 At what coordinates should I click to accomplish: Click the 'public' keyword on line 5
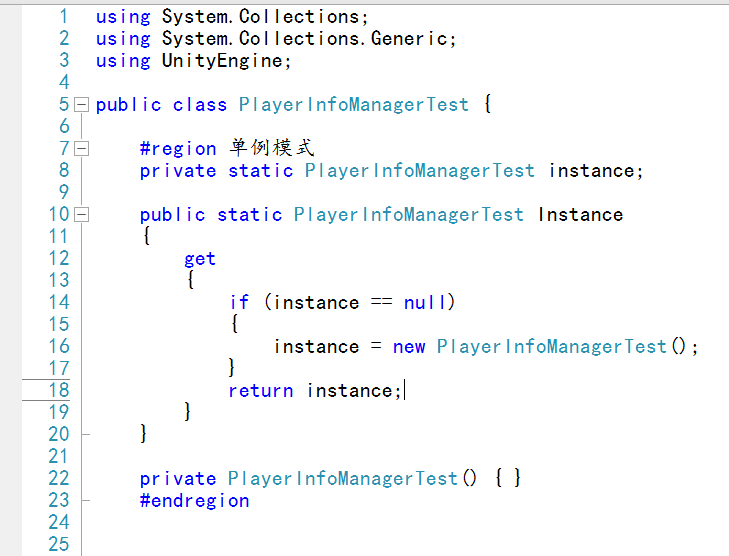tap(128, 105)
